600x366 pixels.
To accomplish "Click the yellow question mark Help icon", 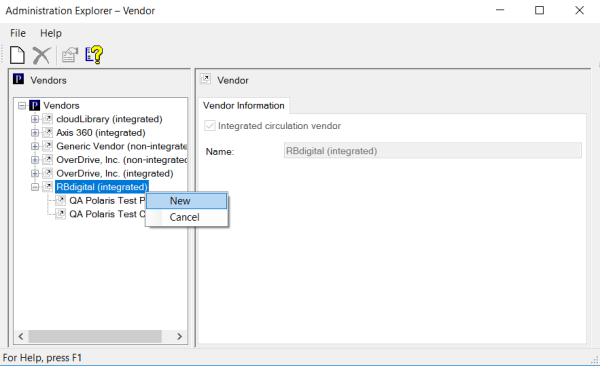I will pos(94,55).
